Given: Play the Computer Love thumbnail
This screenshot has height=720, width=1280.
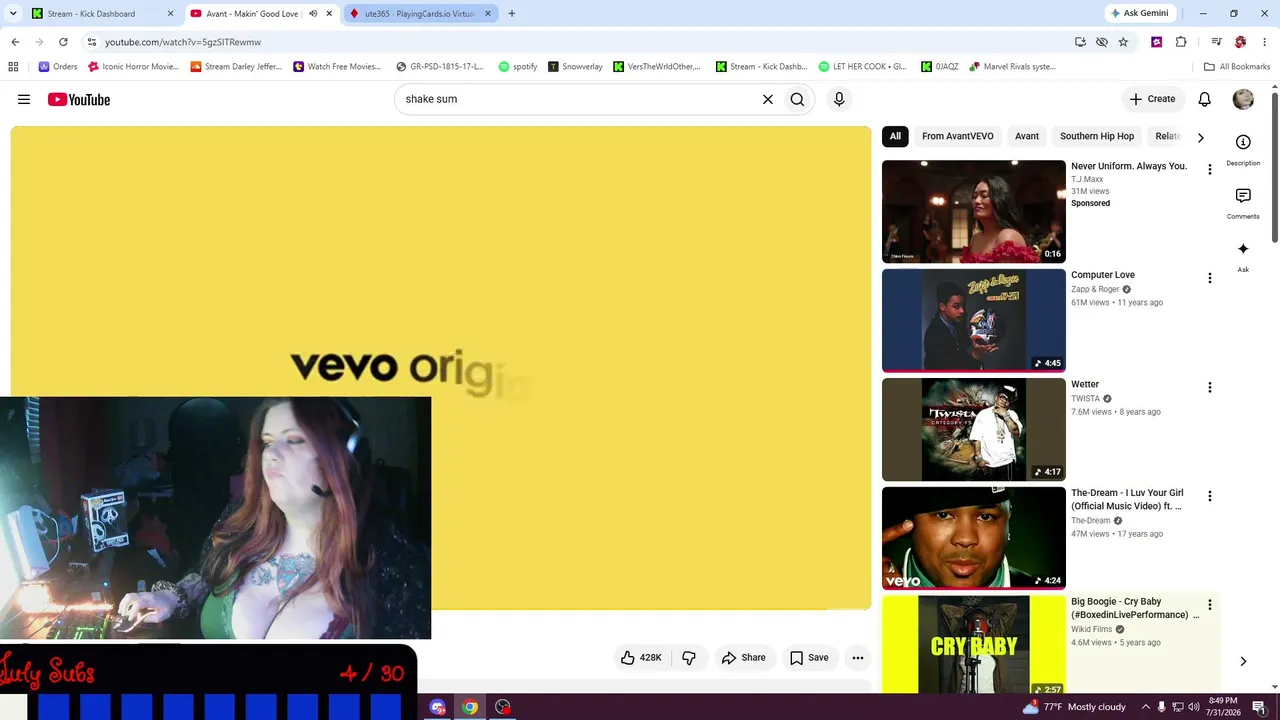Looking at the screenshot, I should (x=974, y=320).
